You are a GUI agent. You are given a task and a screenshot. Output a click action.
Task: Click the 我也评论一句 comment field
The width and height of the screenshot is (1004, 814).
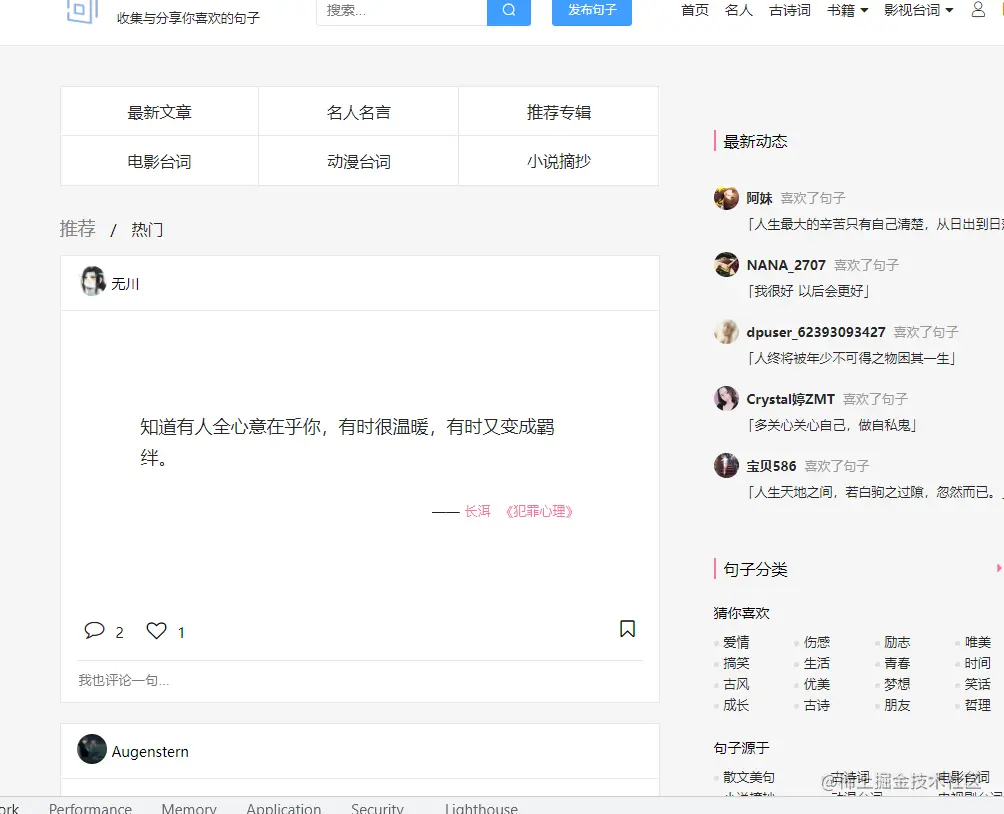coord(360,680)
